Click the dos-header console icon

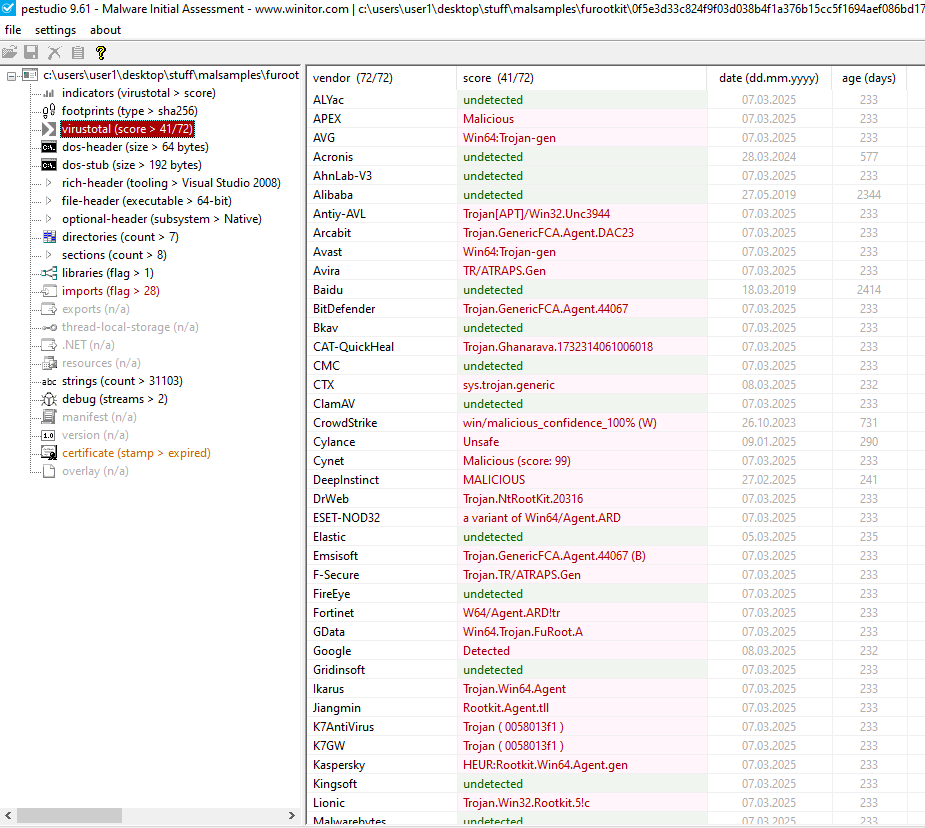pos(49,147)
